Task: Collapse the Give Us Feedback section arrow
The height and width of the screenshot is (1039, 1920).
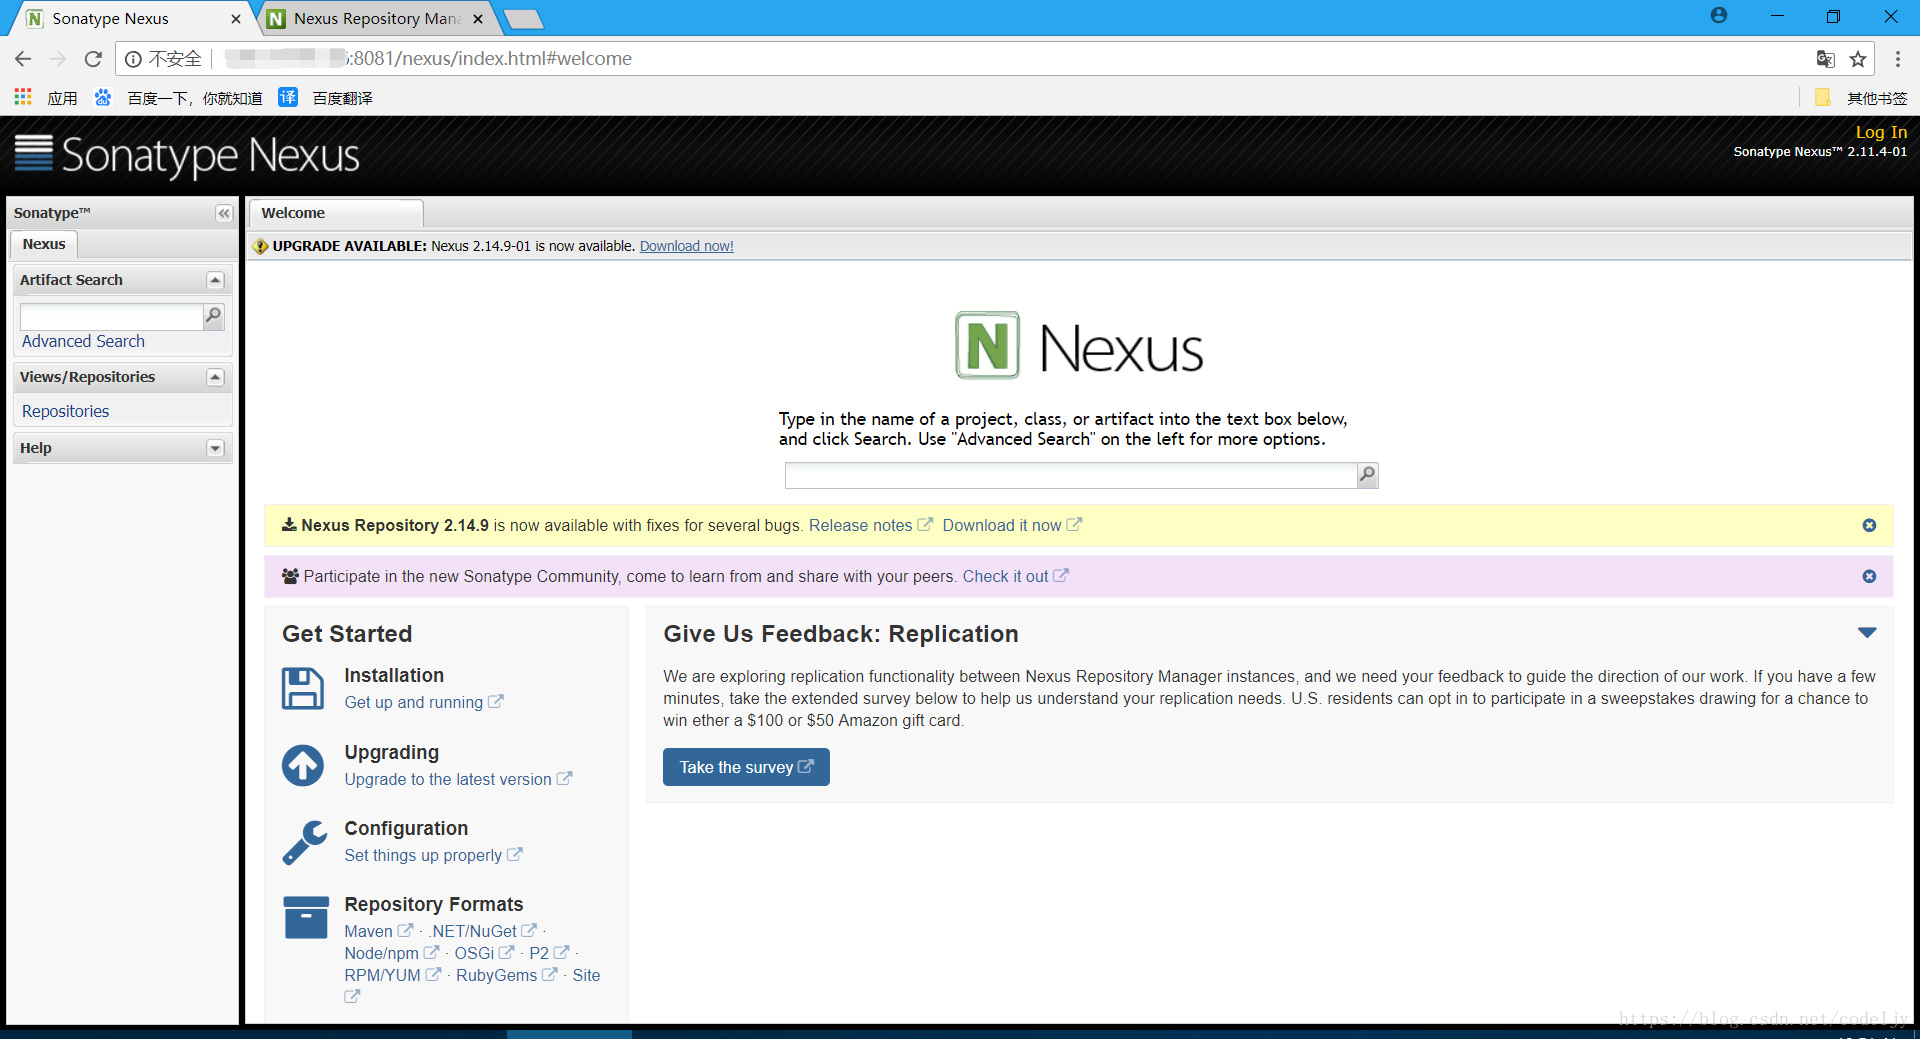Action: tap(1867, 633)
